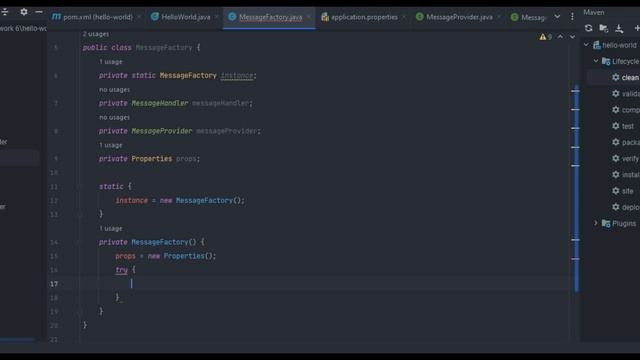The width and height of the screenshot is (640, 360).
Task: Click 'no usages' hint above messageHandler
Action: click(x=114, y=89)
